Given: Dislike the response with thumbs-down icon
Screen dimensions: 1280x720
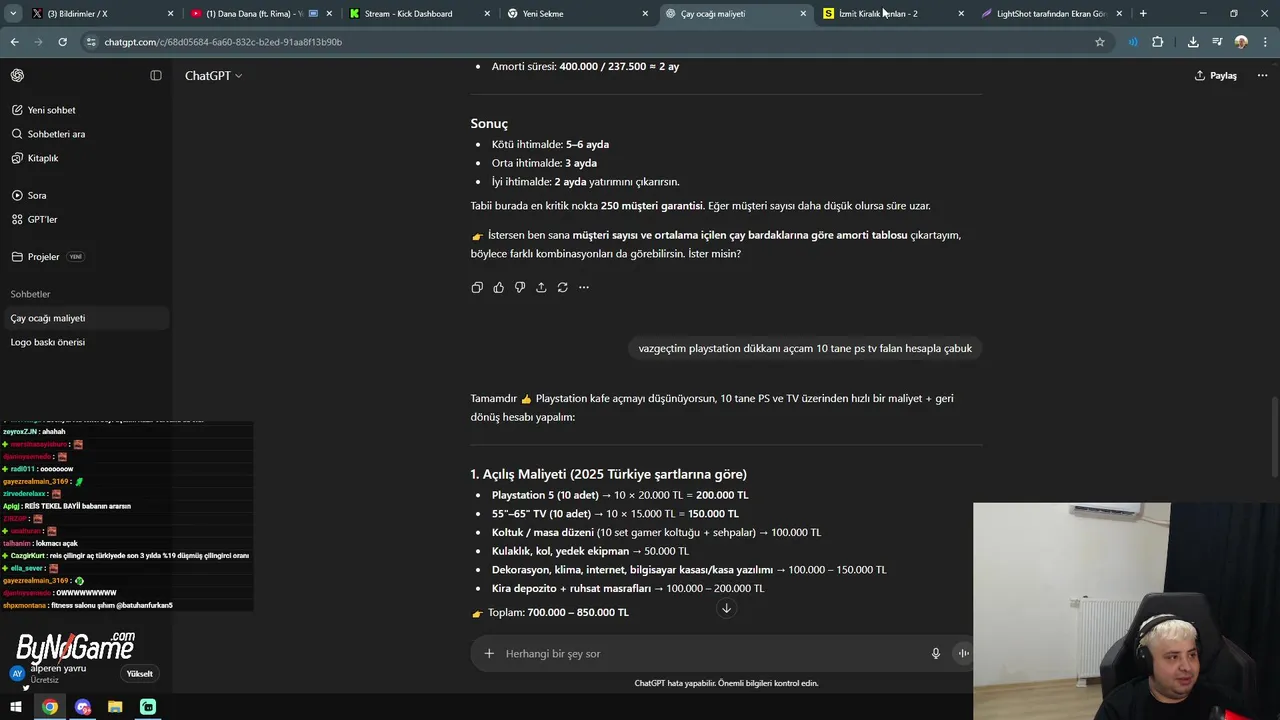Looking at the screenshot, I should click(520, 287).
